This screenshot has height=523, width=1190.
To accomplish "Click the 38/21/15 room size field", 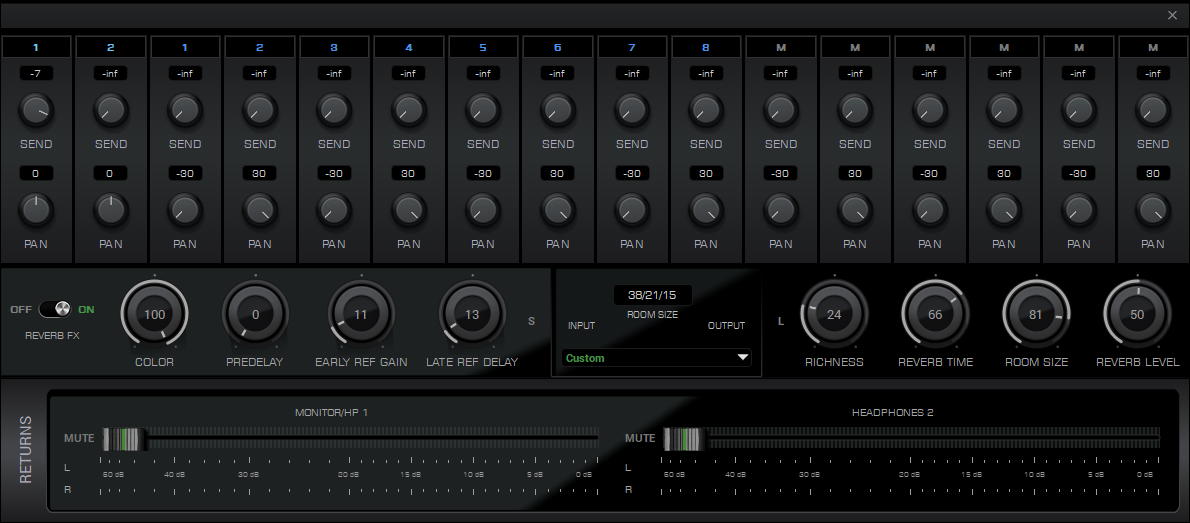I will 652,295.
